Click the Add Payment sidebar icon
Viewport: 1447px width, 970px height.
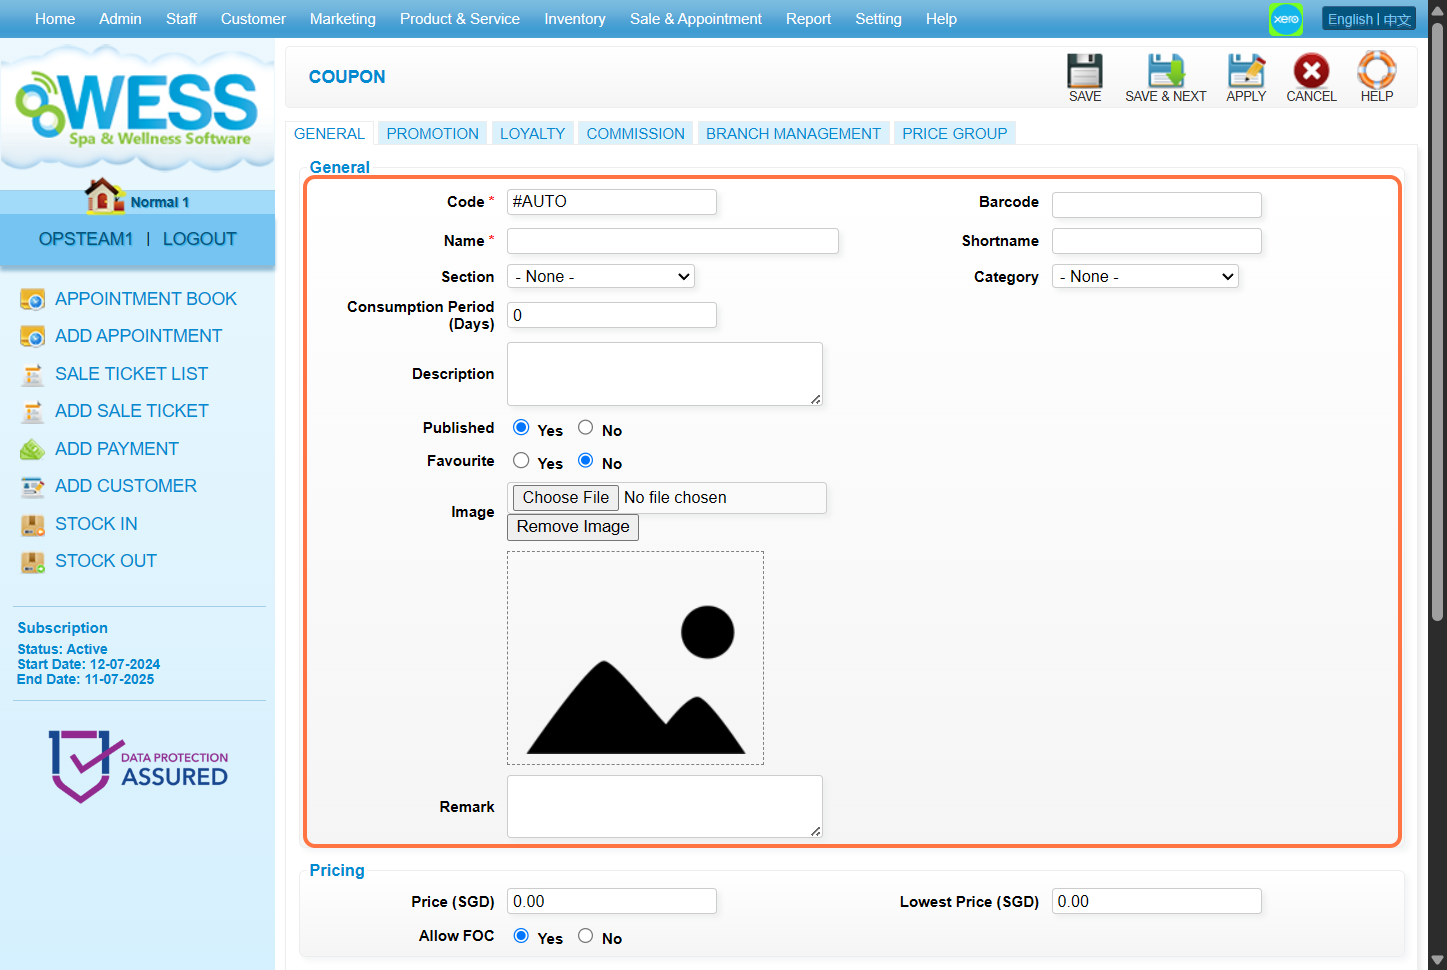(32, 449)
